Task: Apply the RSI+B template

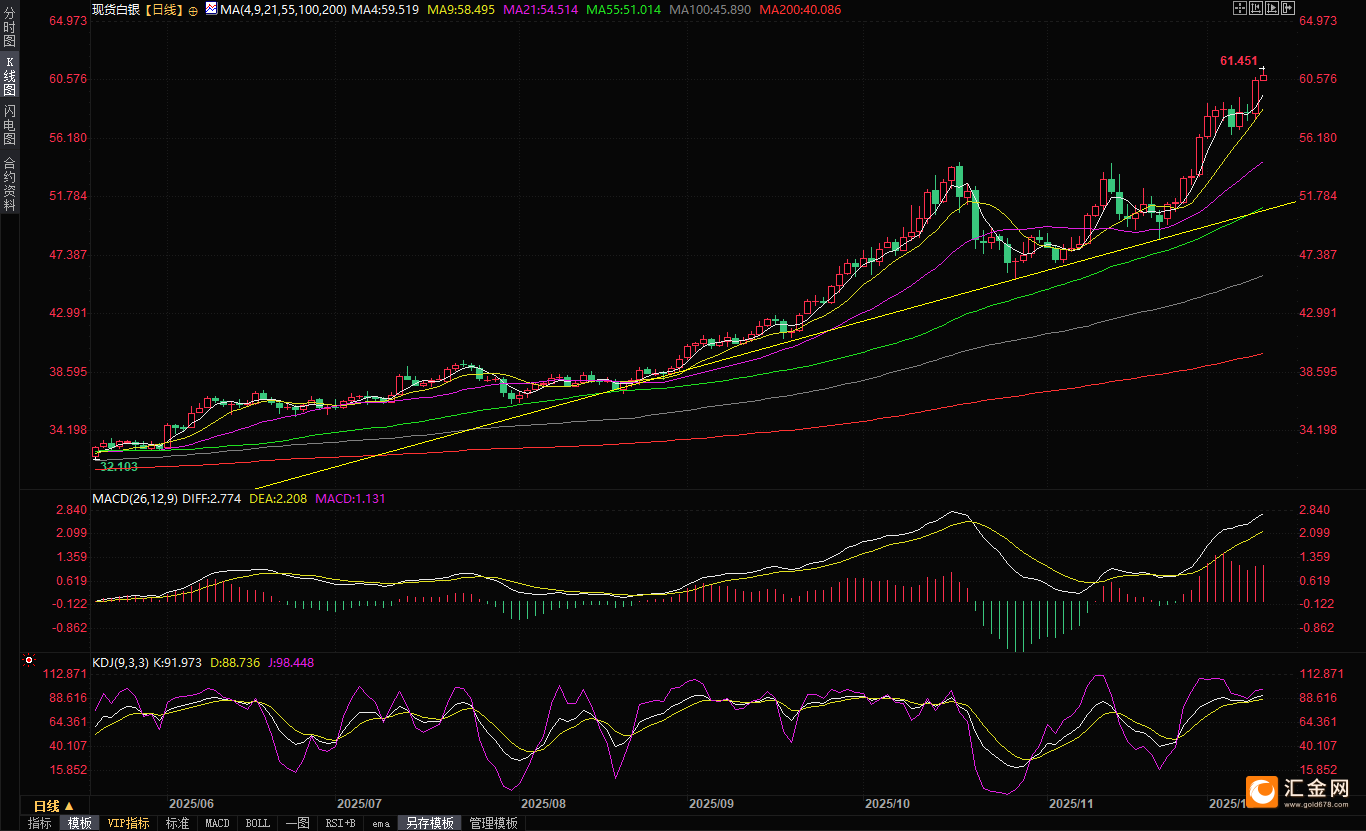Action: [x=340, y=823]
